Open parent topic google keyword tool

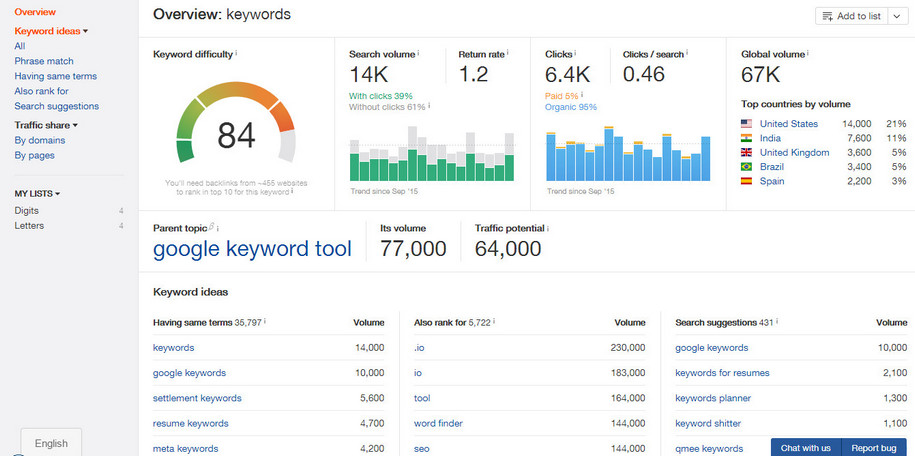(252, 249)
